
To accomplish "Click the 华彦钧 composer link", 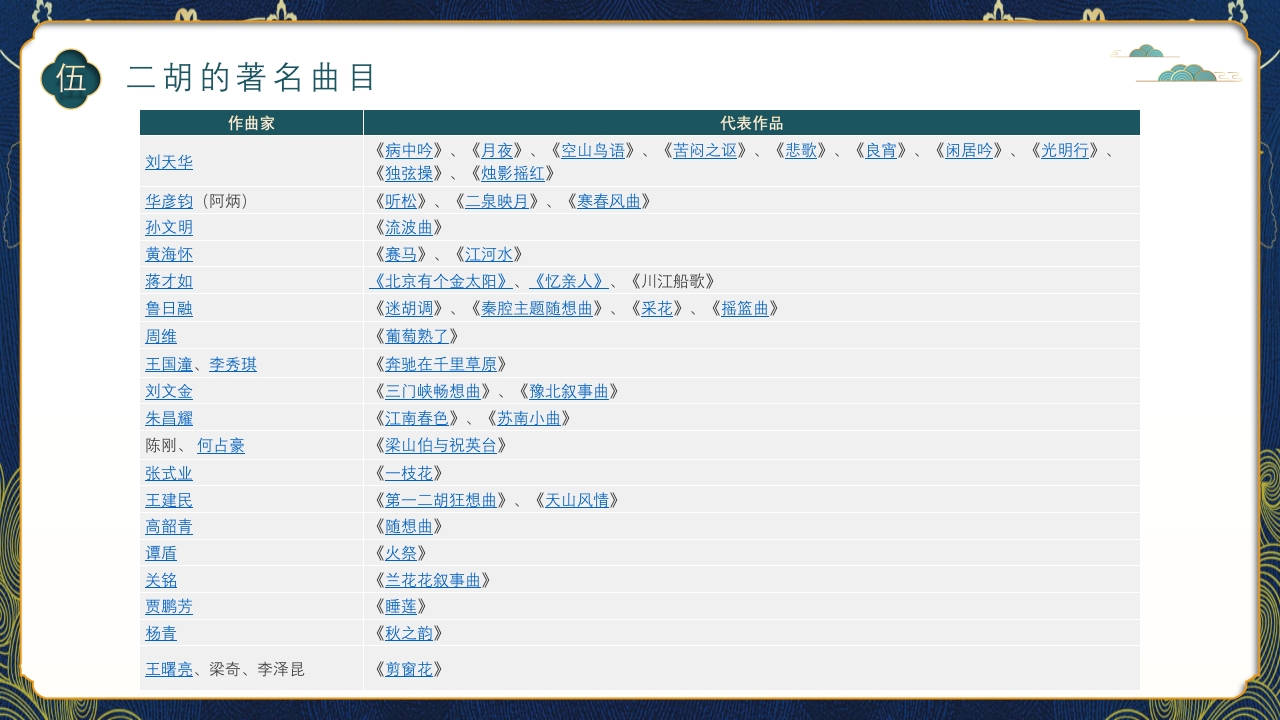I will pyautogui.click(x=169, y=201).
